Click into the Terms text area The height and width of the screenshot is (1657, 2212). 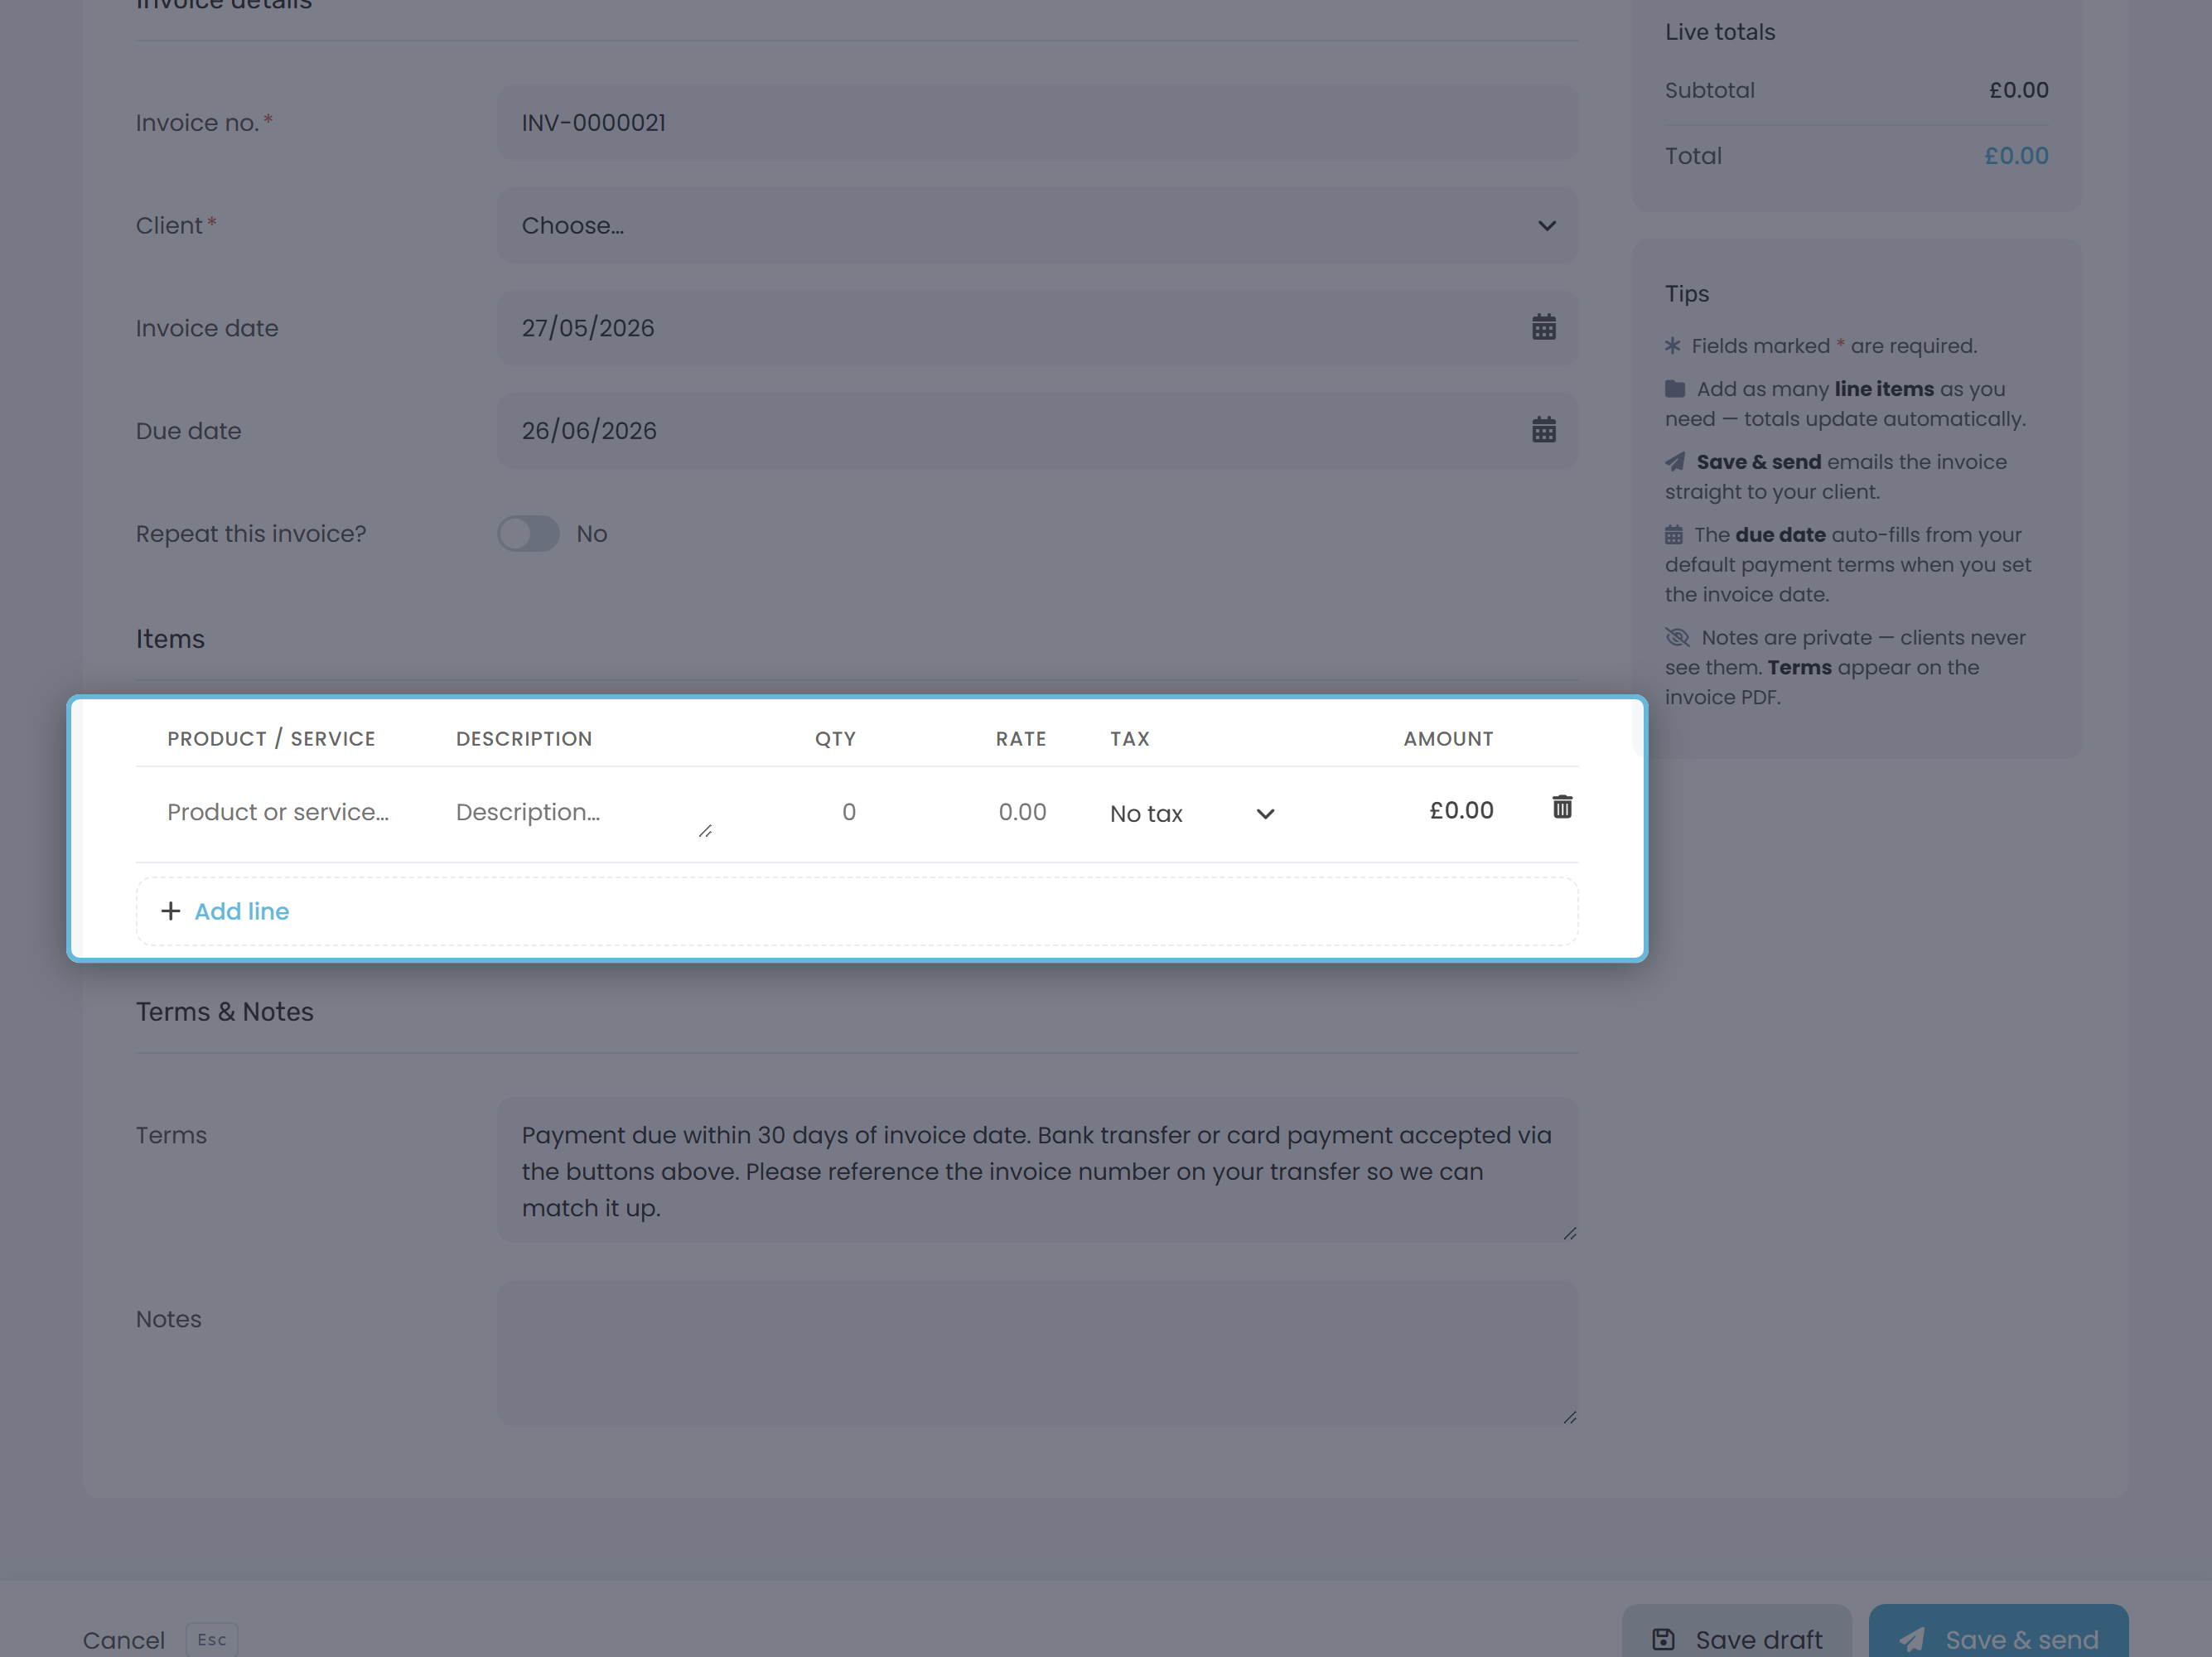(1037, 1170)
